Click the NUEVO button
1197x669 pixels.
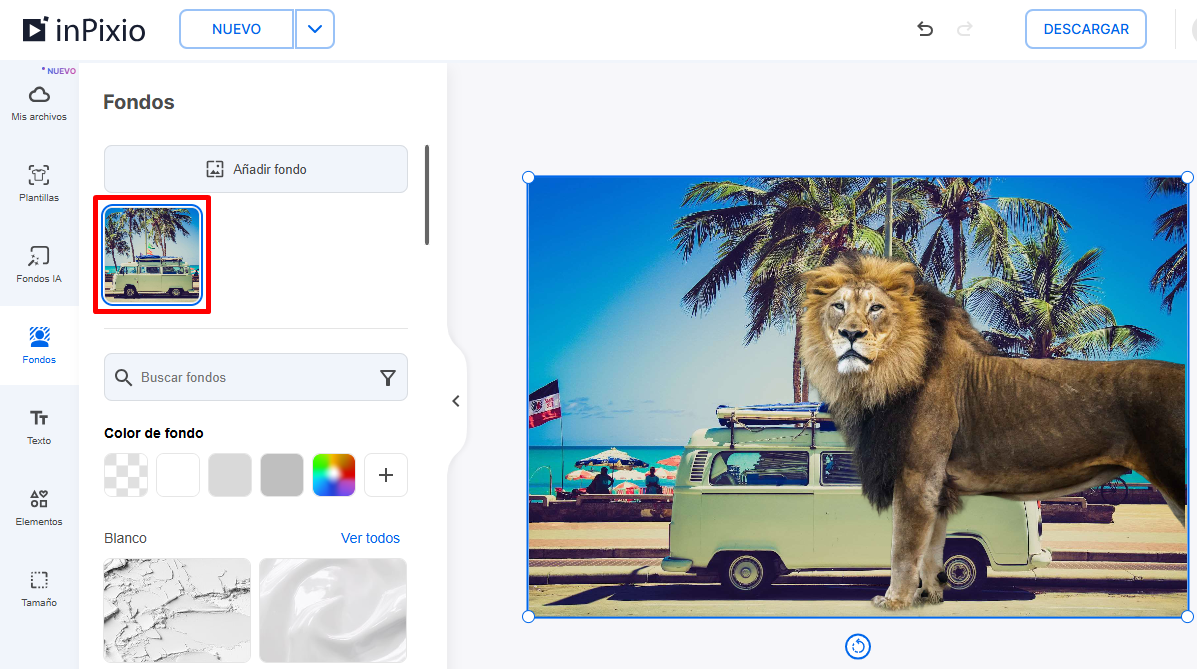[237, 29]
